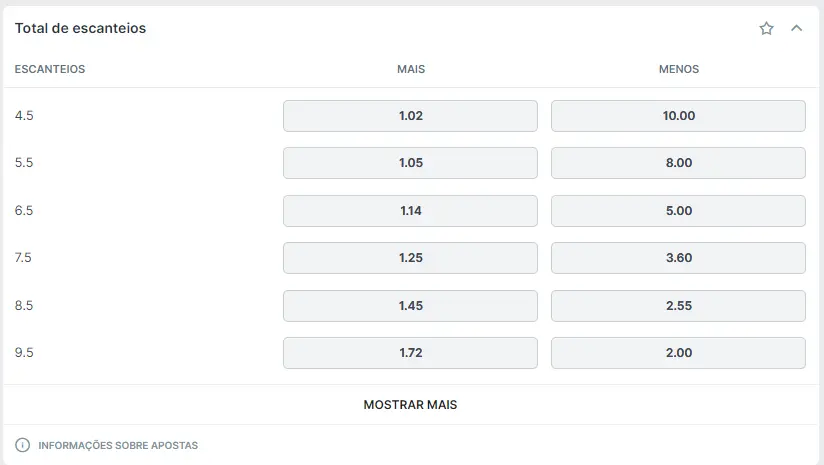Expand list with Mostrar Mais
Viewport: 824px width, 465px height.
tap(410, 405)
